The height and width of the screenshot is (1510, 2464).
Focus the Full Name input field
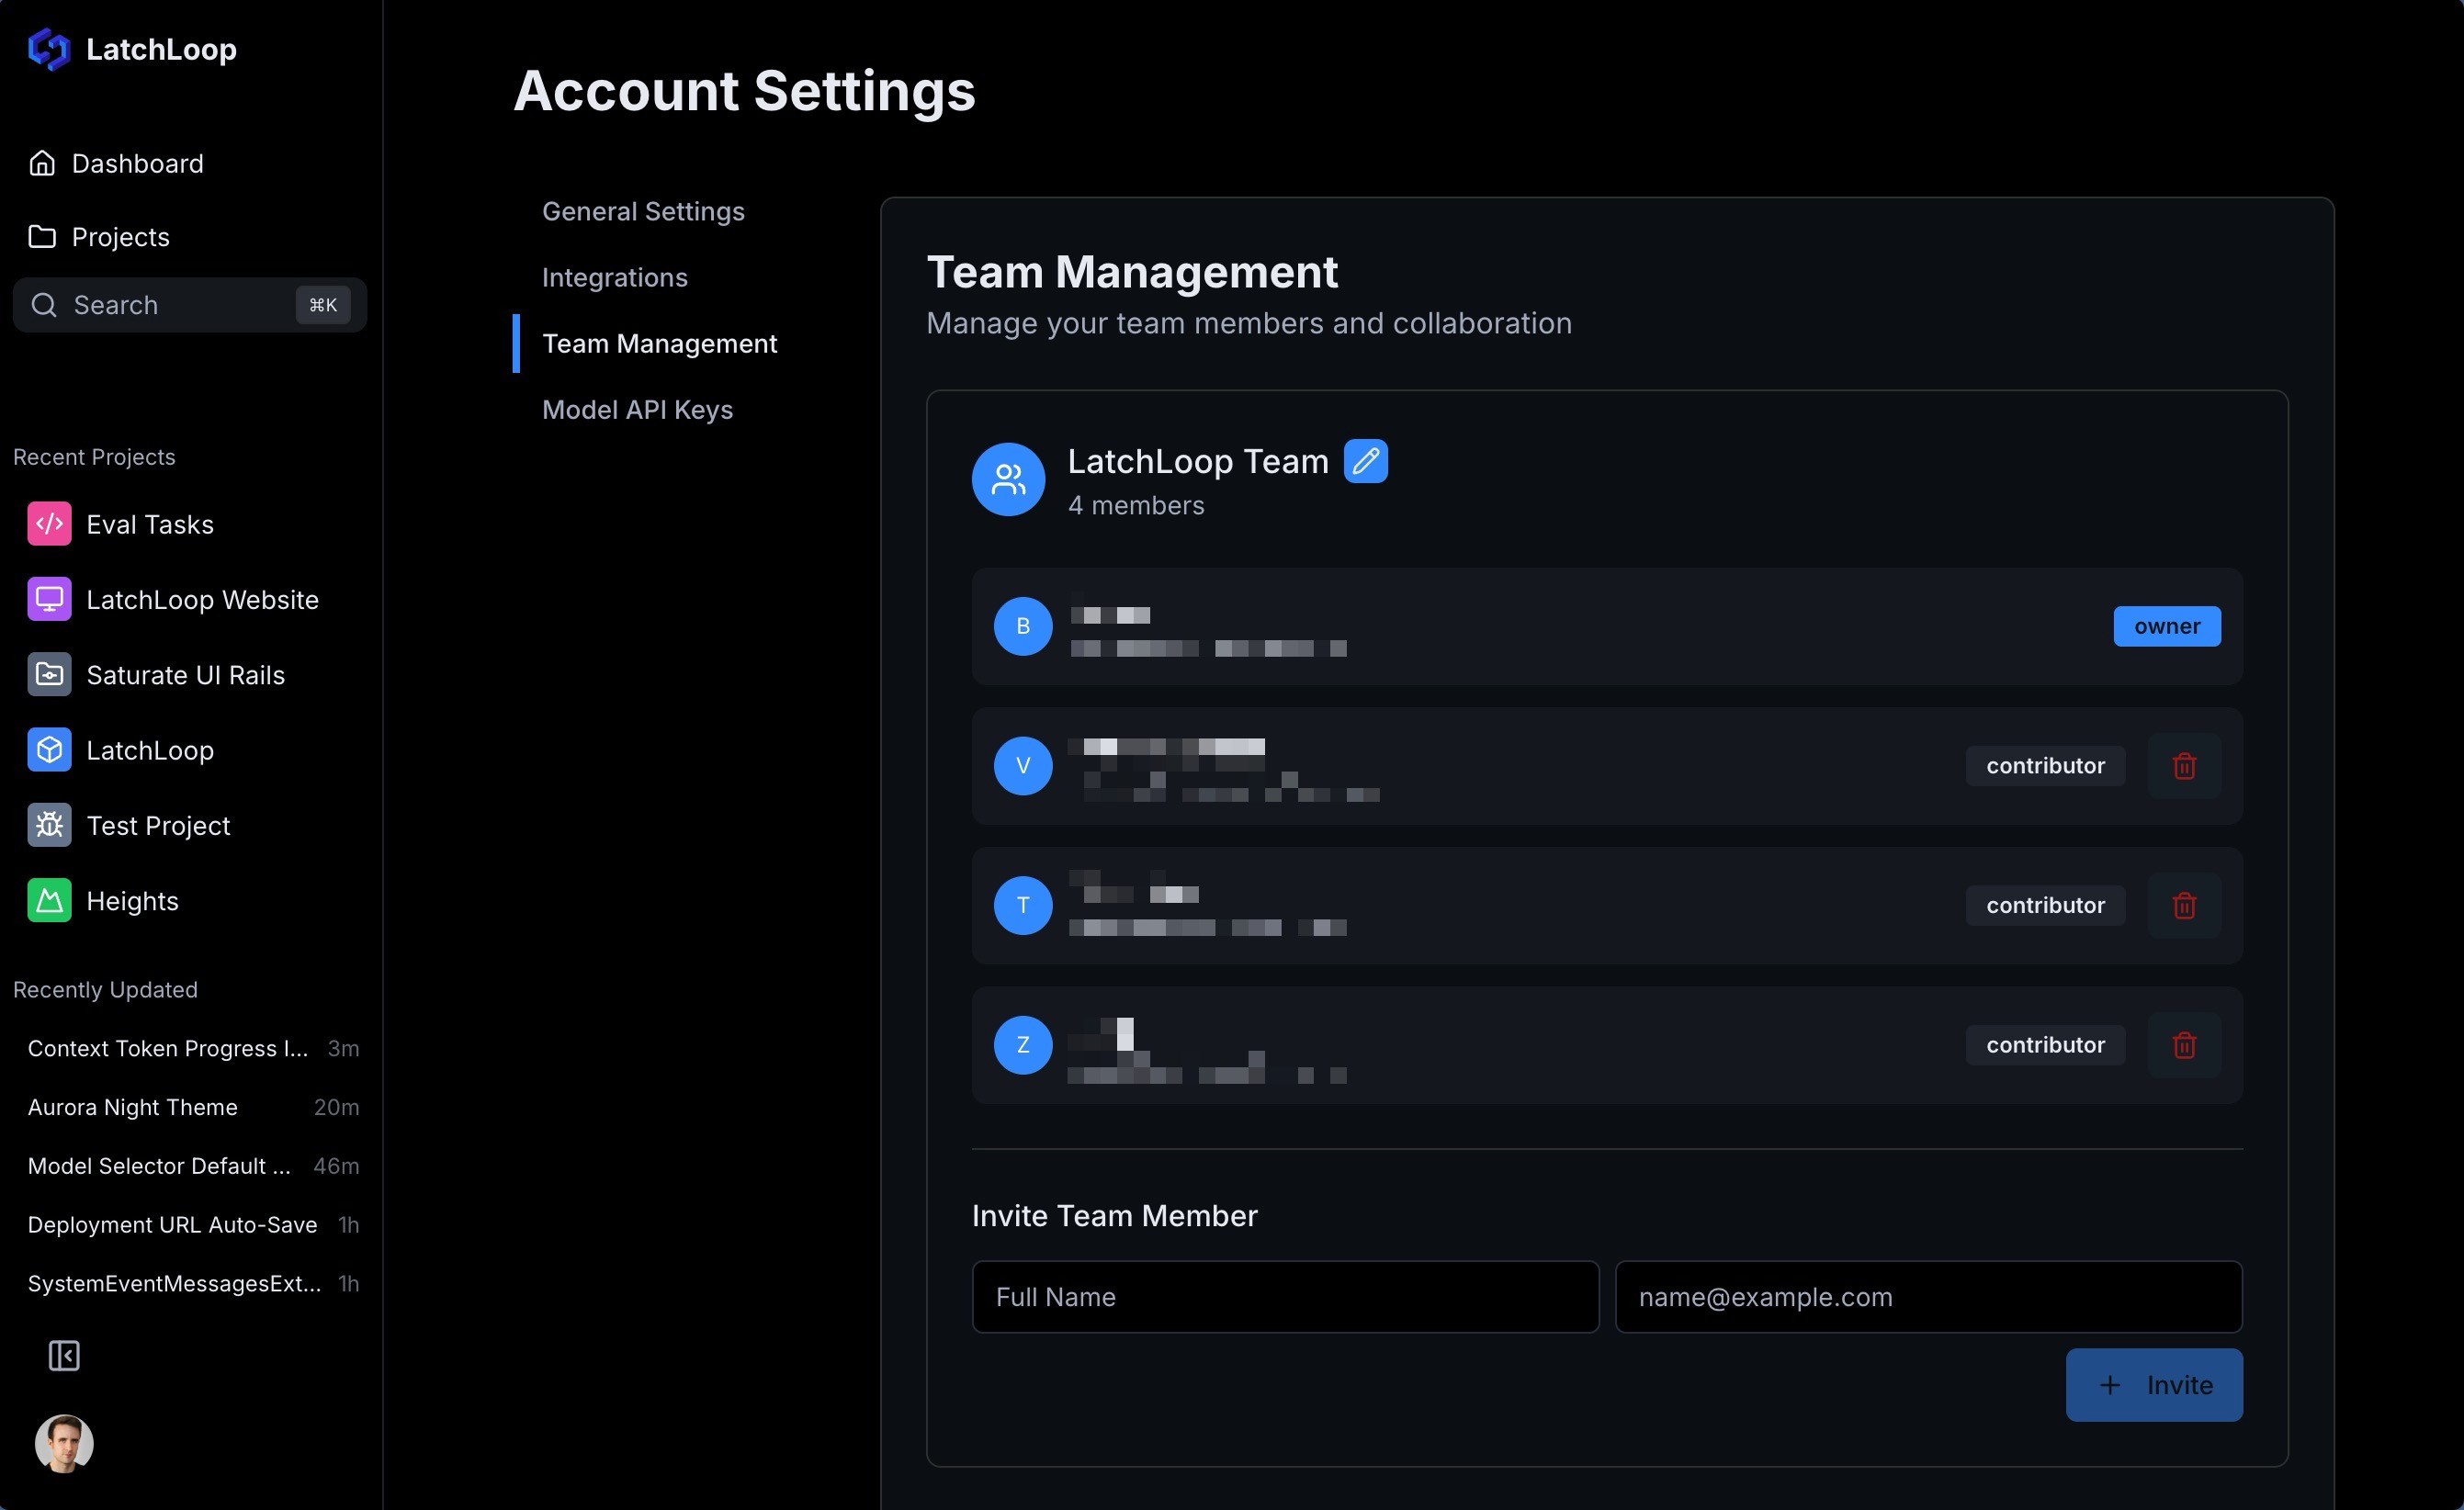[x=1285, y=1297]
